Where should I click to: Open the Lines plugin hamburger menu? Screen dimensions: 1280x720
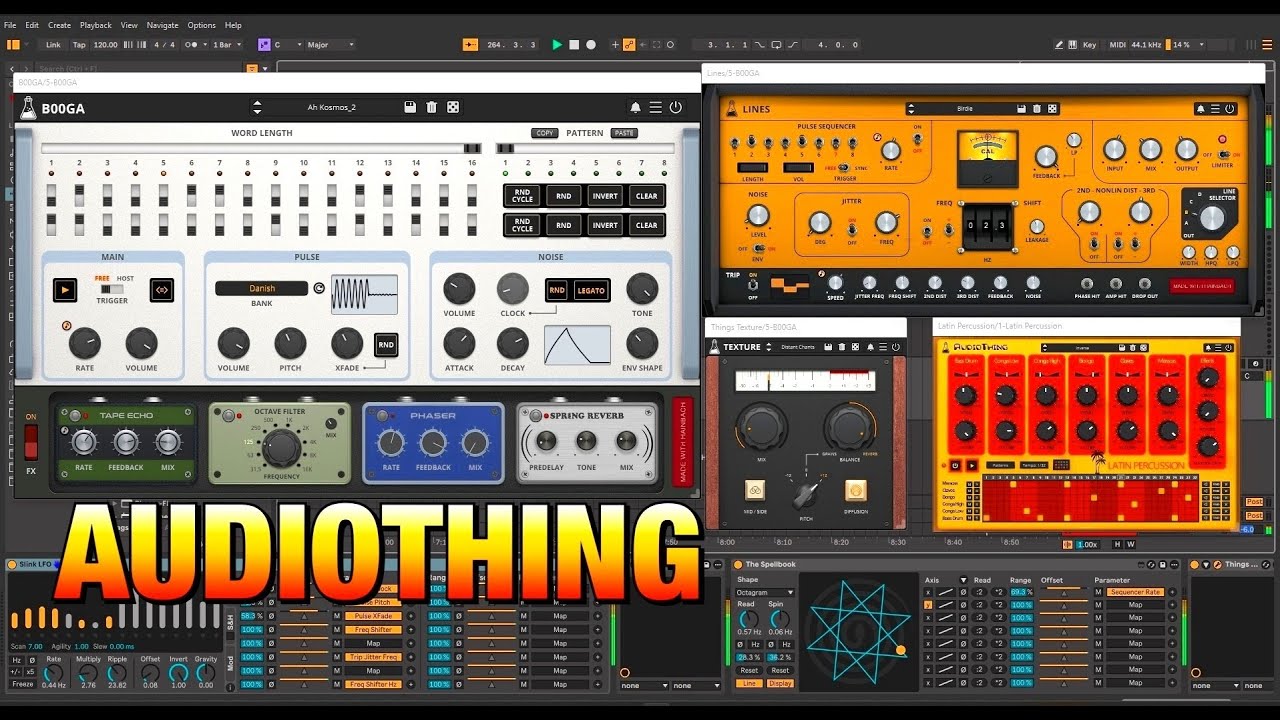pos(1214,109)
